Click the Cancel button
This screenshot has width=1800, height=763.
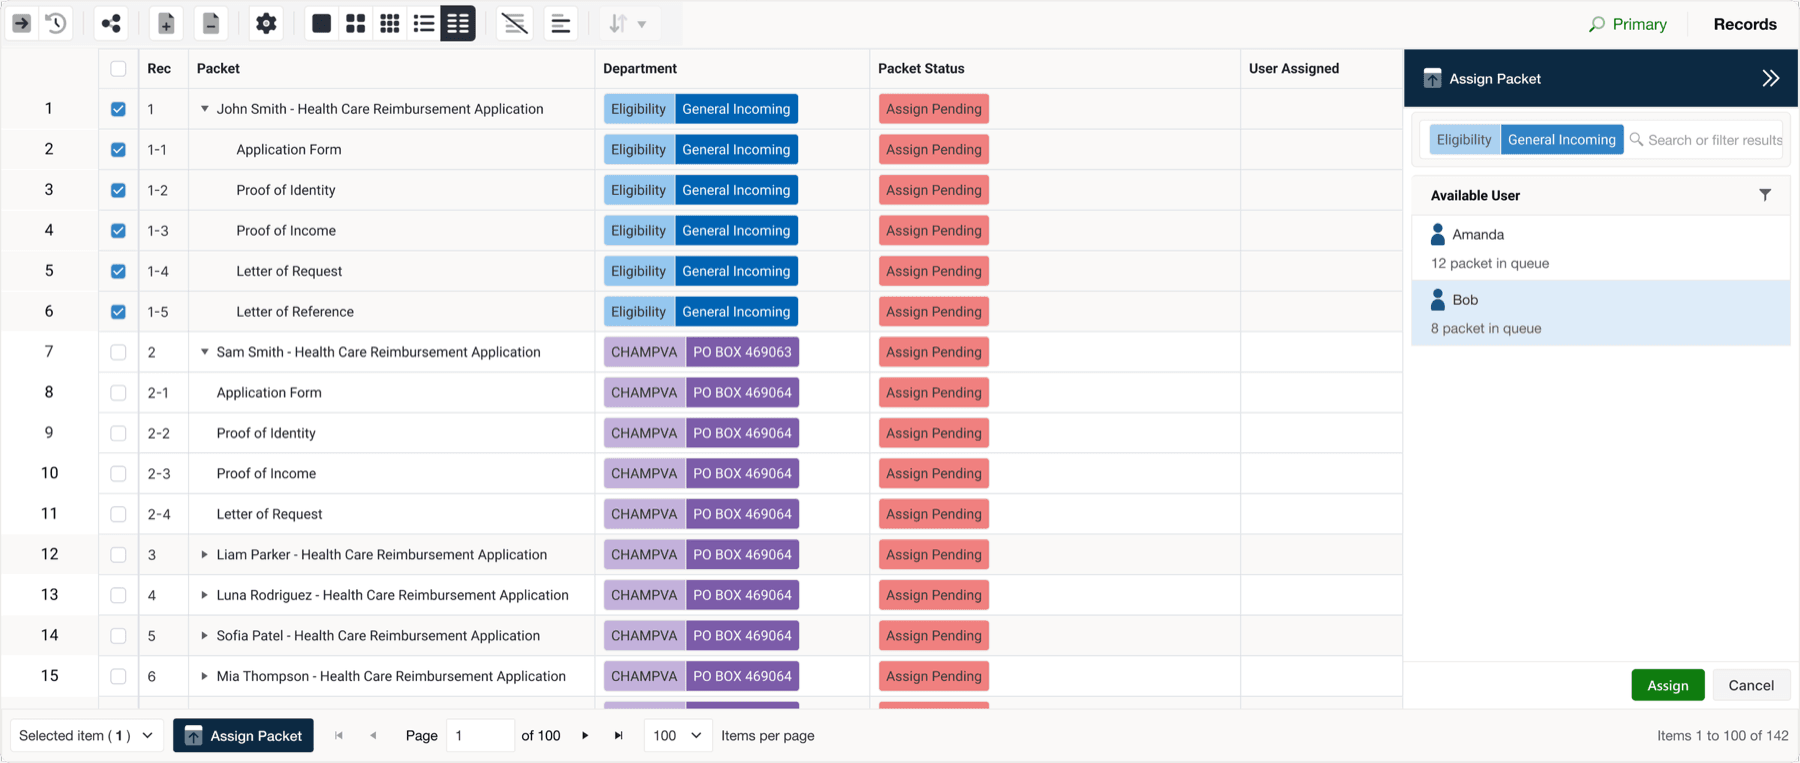point(1751,685)
